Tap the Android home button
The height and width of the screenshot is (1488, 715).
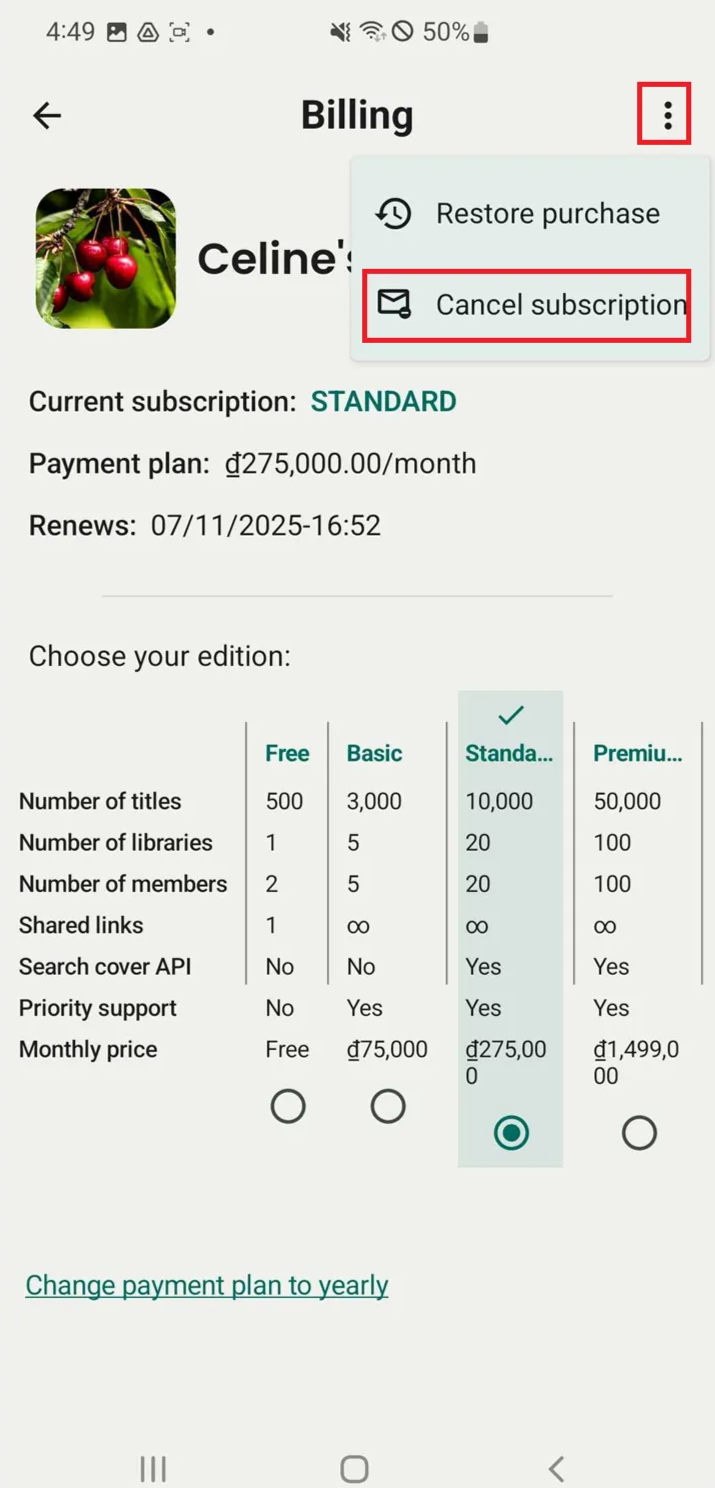coord(354,1469)
